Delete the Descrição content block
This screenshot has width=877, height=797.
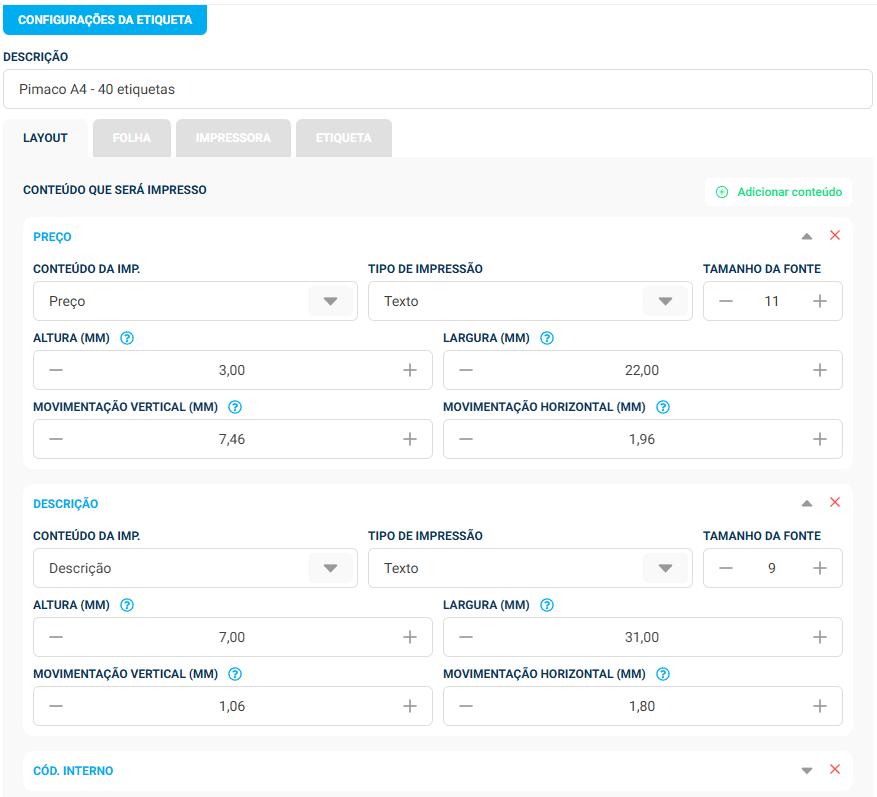click(x=835, y=502)
